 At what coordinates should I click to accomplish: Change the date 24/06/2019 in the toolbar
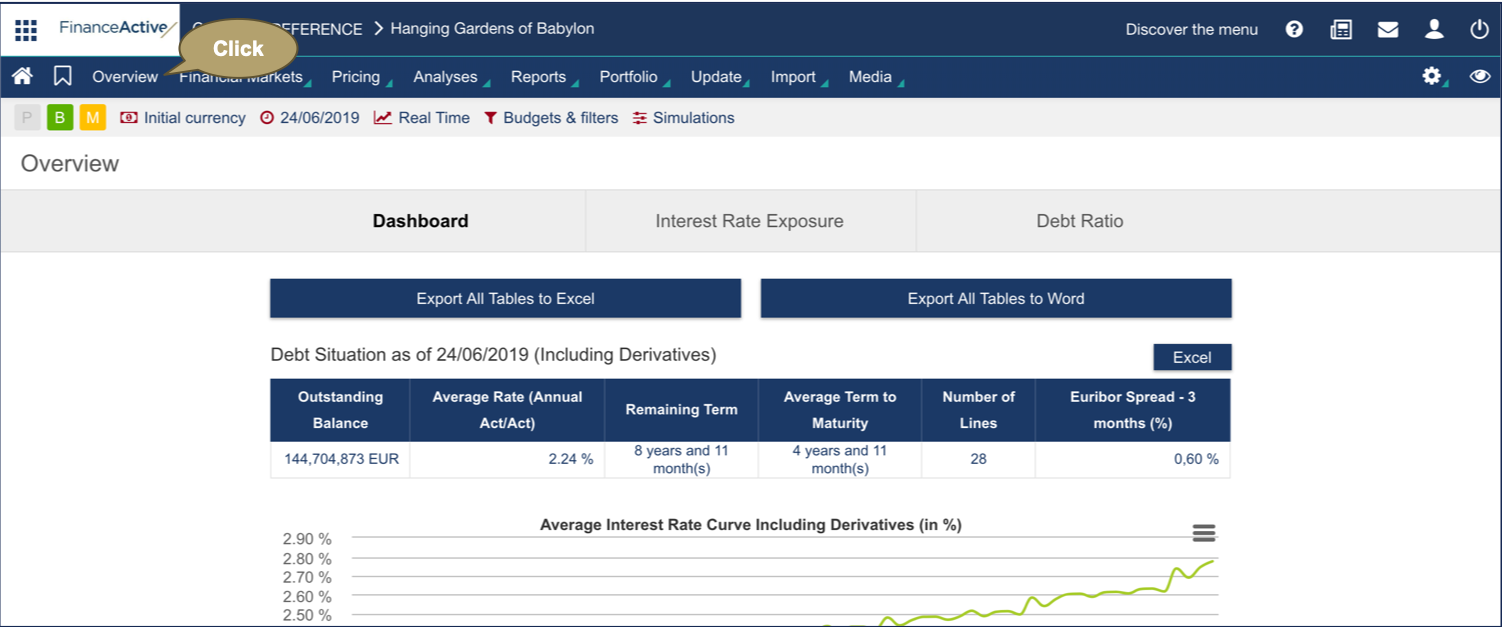pyautogui.click(x=318, y=117)
